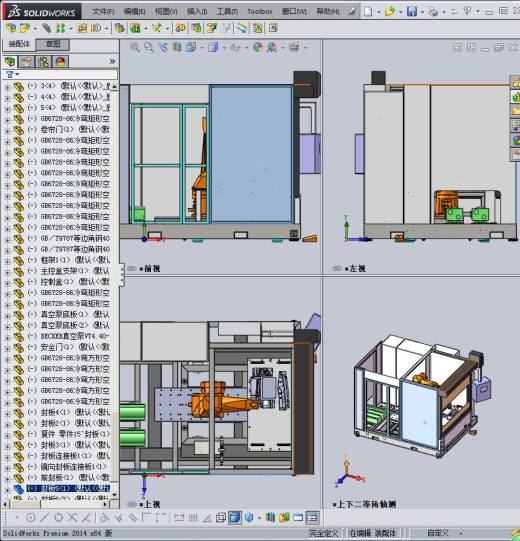Viewport: 520px width, 541px height.
Task: Click the Assembly Features icon
Action: [x=135, y=28]
